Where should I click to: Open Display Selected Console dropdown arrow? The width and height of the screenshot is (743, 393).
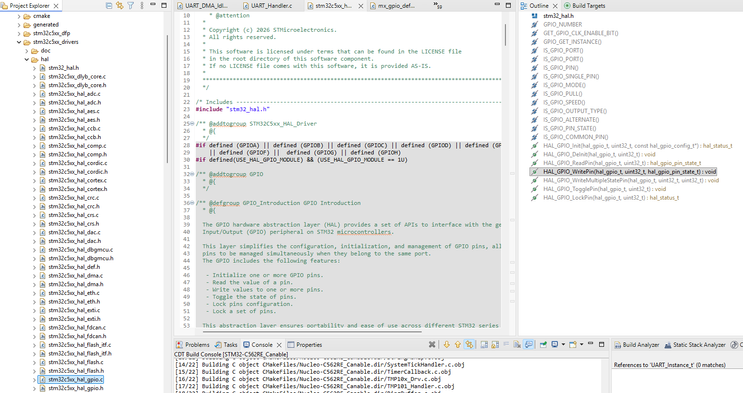click(x=563, y=345)
